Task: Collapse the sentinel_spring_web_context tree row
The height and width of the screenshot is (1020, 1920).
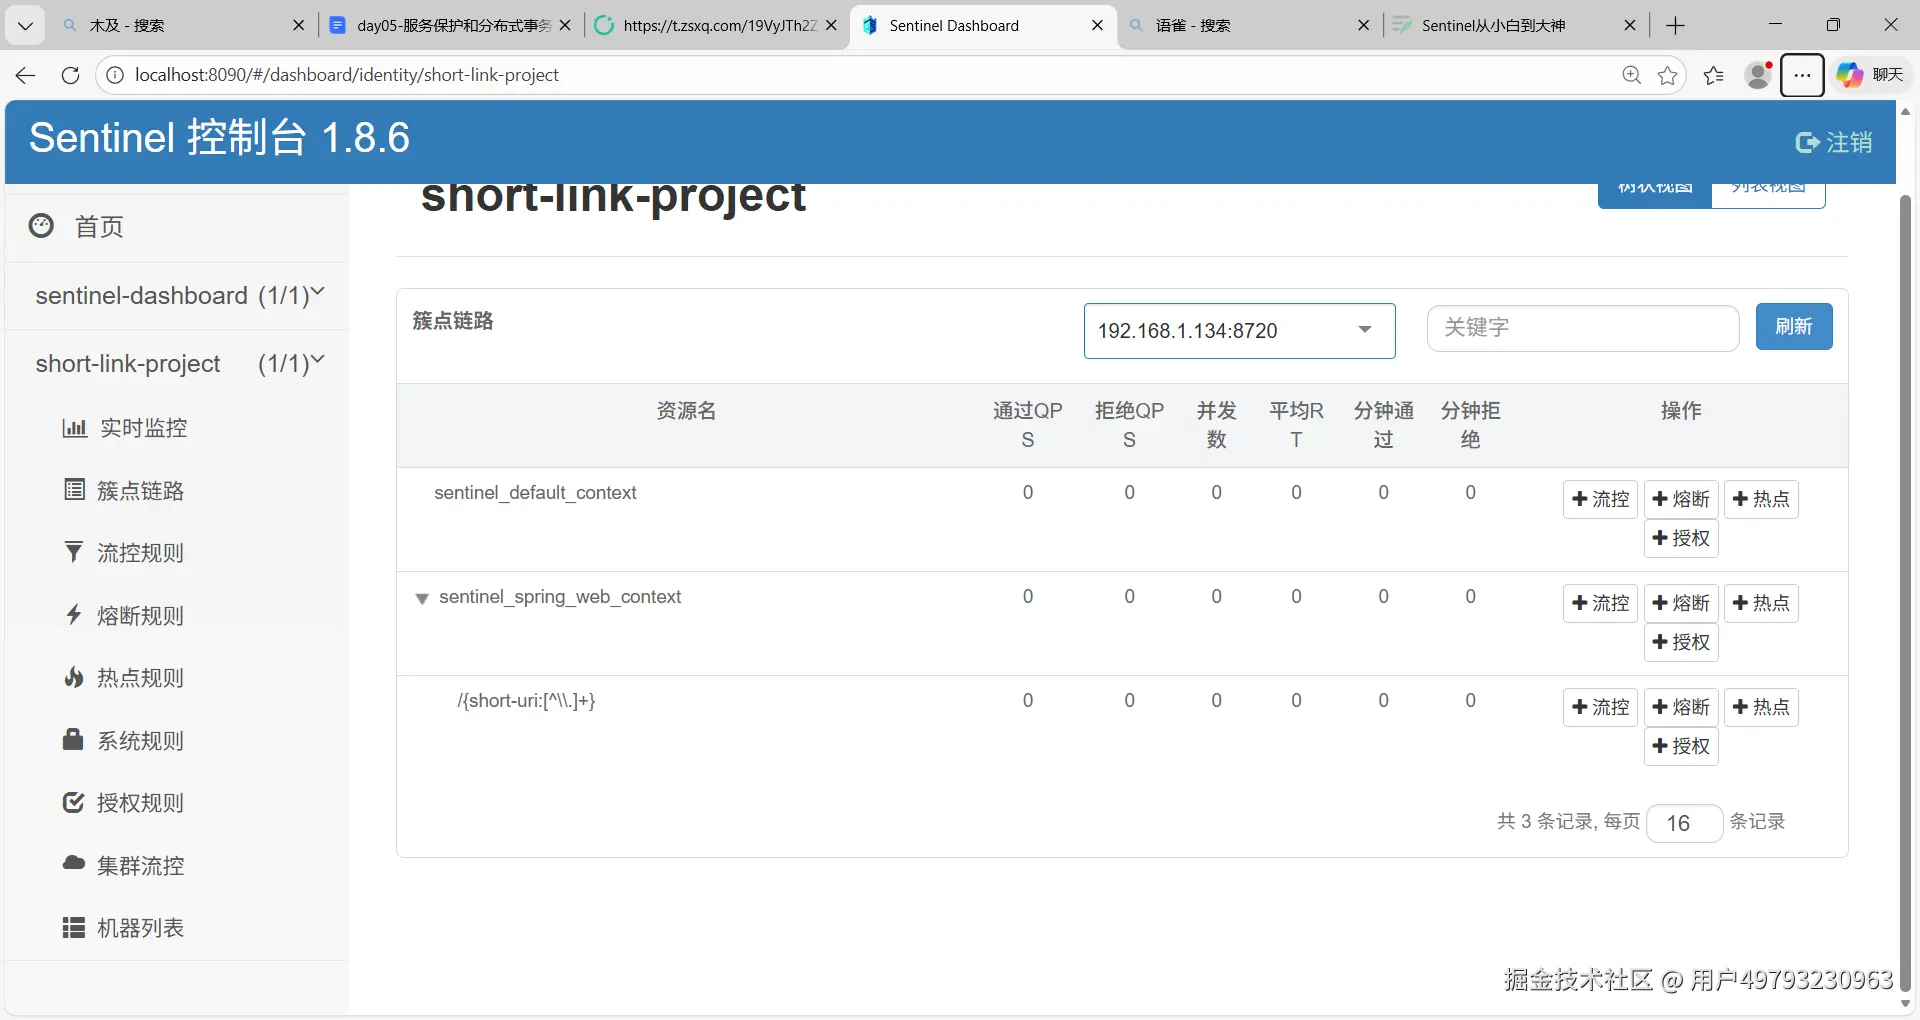Action: tap(422, 598)
